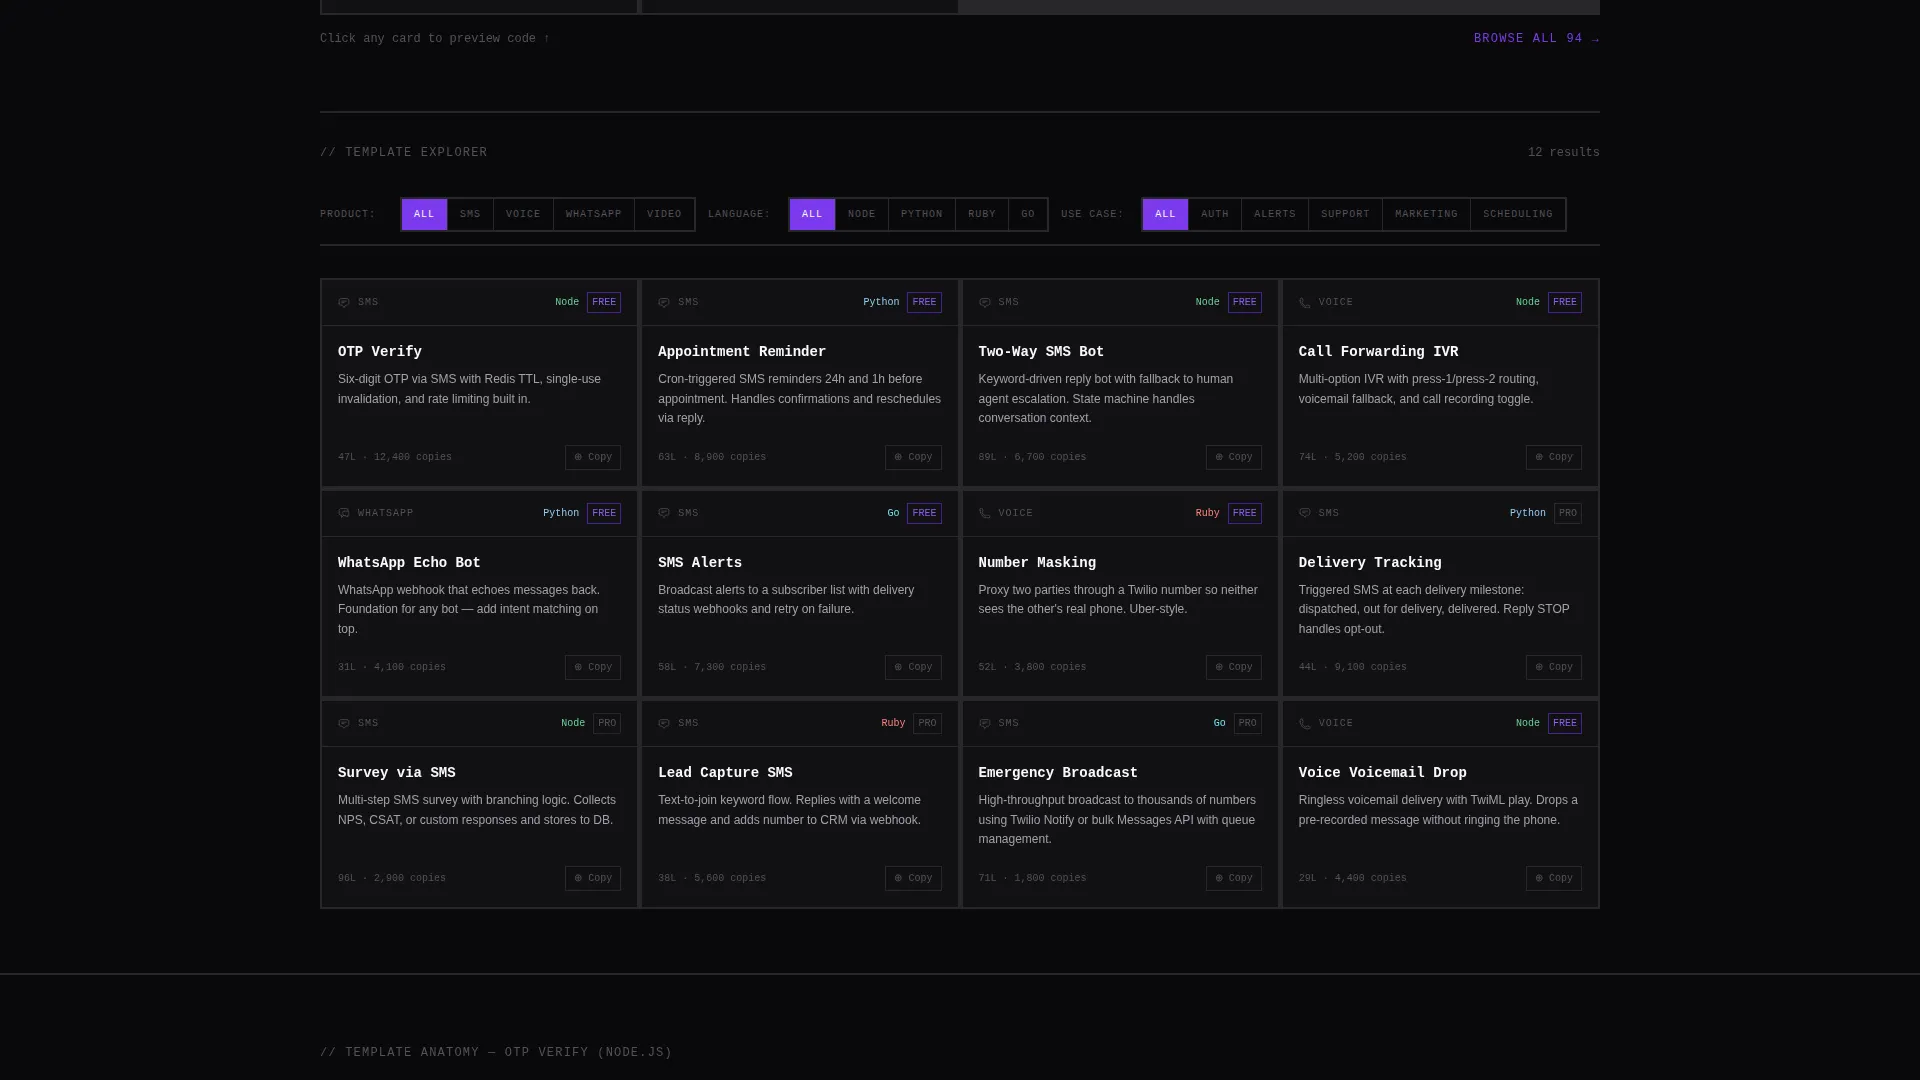Click the SMS icon on OTP Verify card
Image resolution: width=1920 pixels, height=1080 pixels.
point(344,303)
